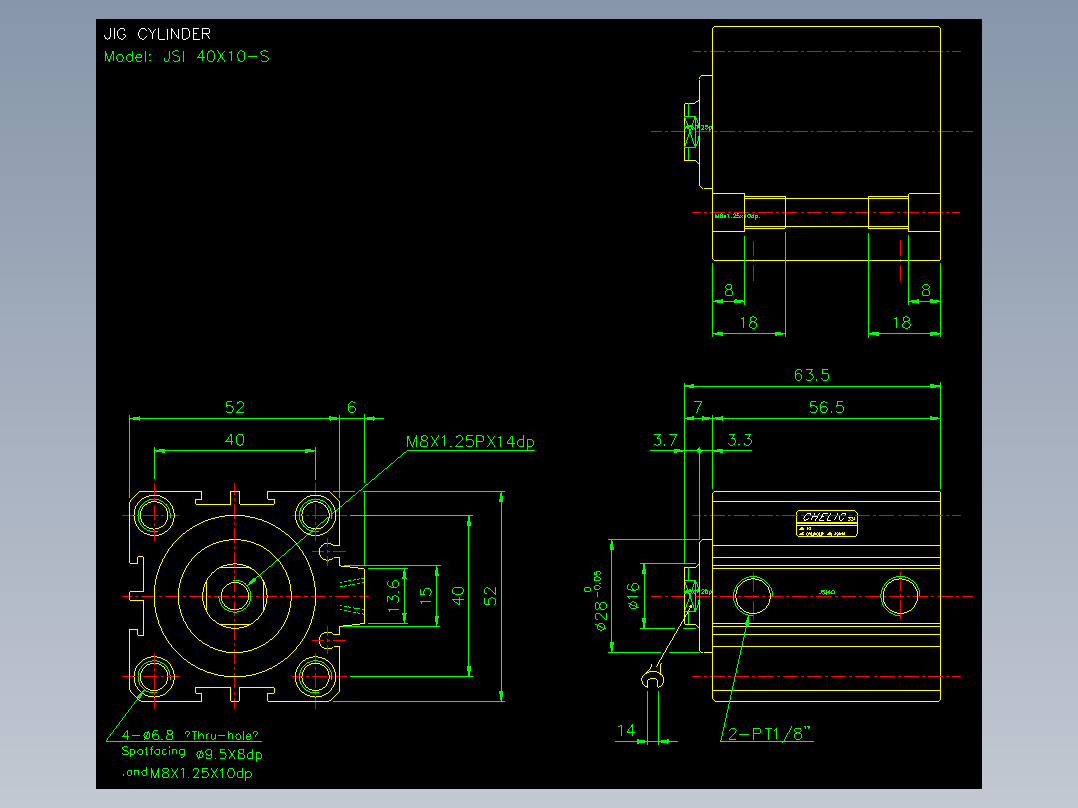Click the 13.6 vertical dimension
Screen dimensions: 1078x808
393,596
